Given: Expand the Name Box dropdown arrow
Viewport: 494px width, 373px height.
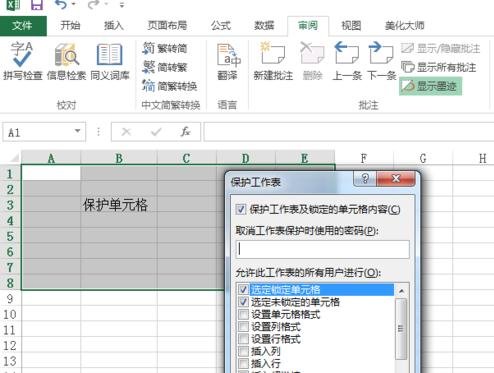Looking at the screenshot, I should [77, 131].
